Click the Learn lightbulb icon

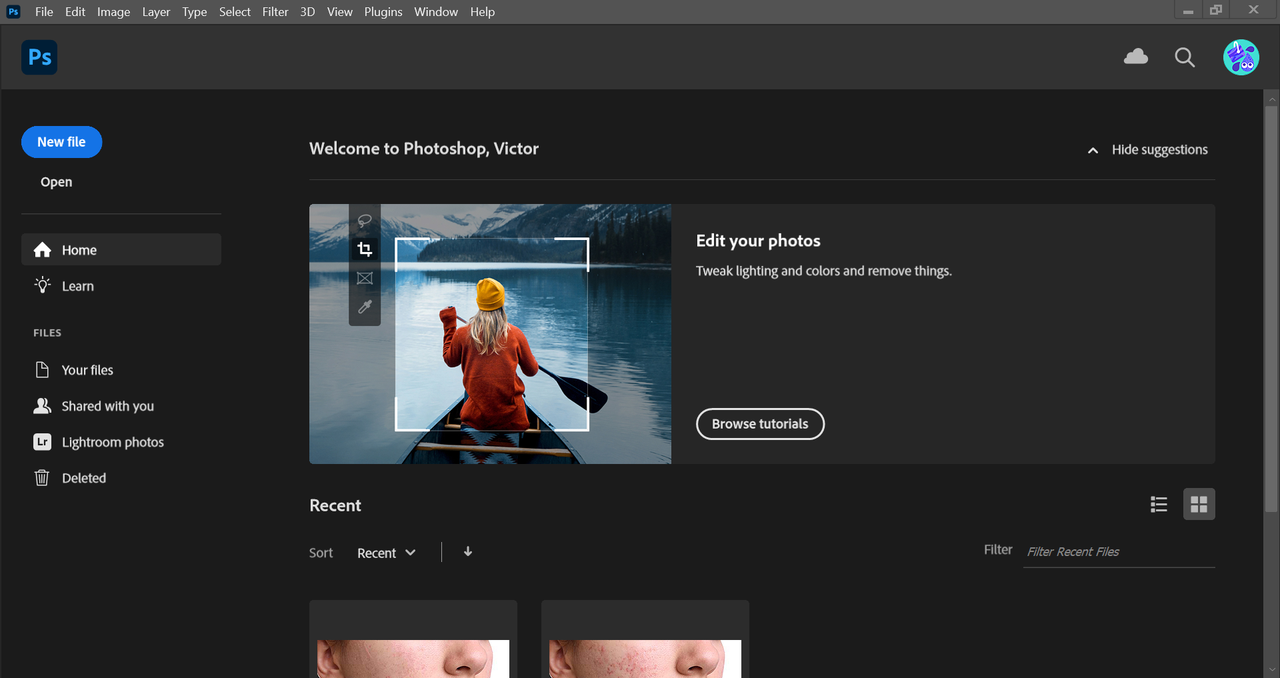(42, 286)
